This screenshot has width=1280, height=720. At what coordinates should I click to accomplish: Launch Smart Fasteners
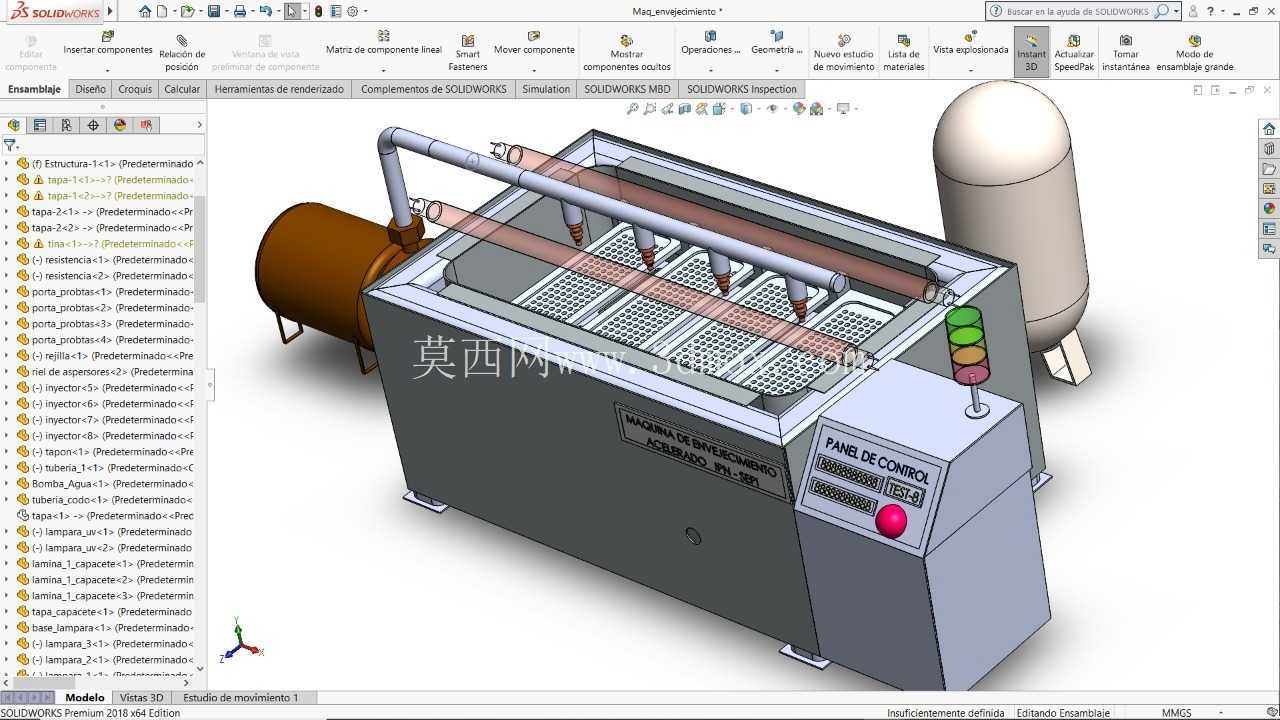click(x=468, y=53)
